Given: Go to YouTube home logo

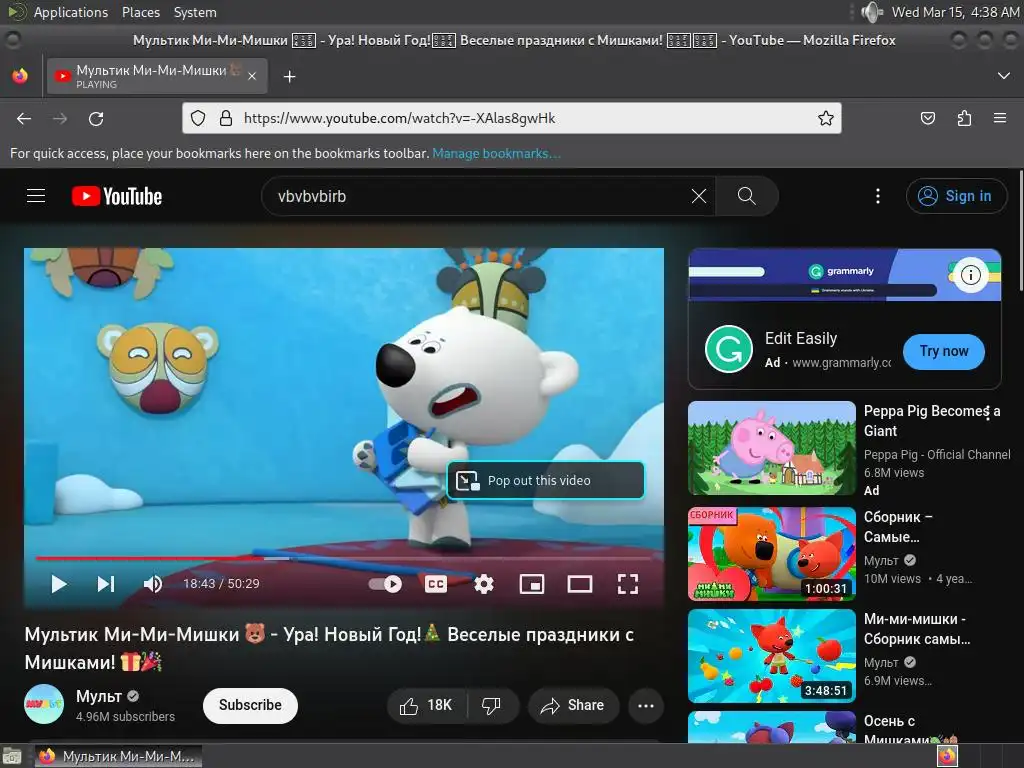Looking at the screenshot, I should (117, 196).
